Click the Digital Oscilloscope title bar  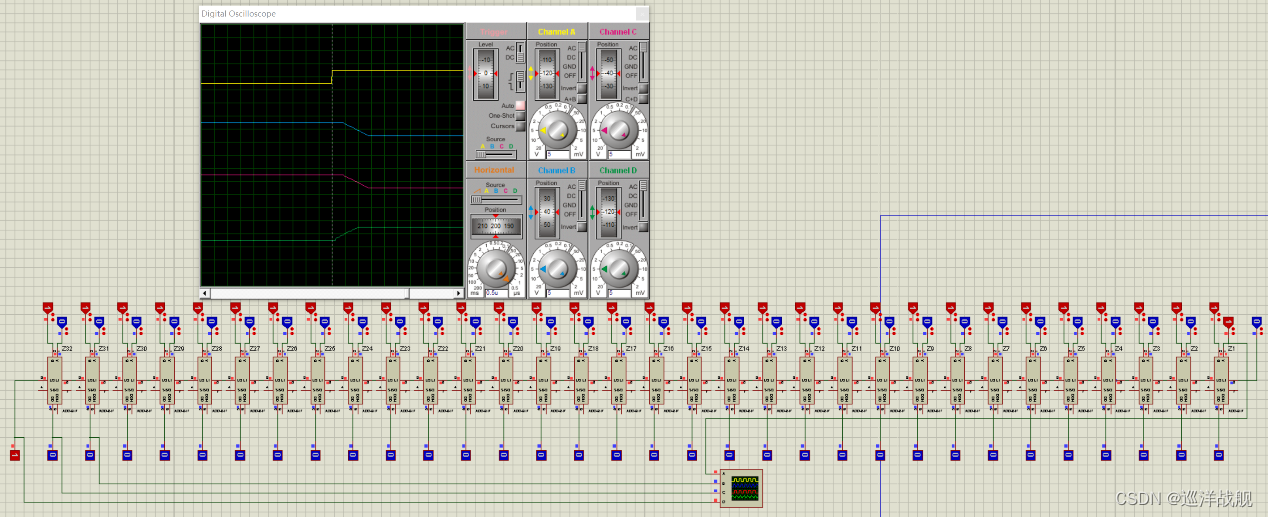click(424, 14)
